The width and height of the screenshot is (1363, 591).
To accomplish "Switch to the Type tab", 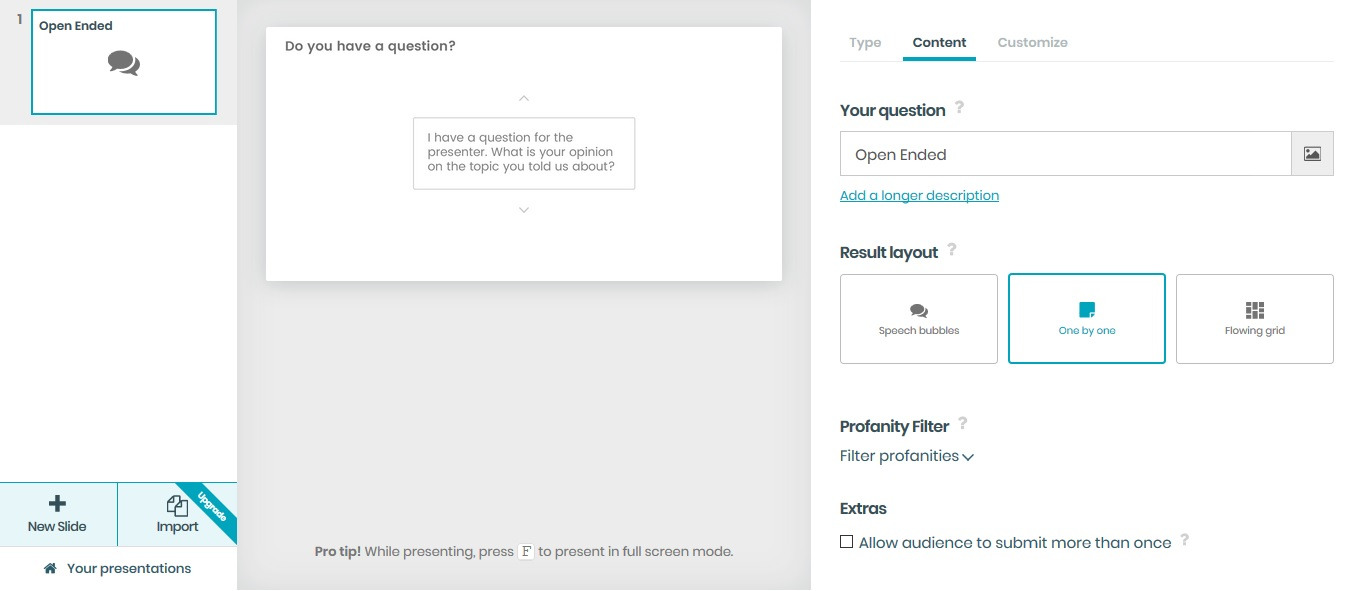I will tap(865, 42).
